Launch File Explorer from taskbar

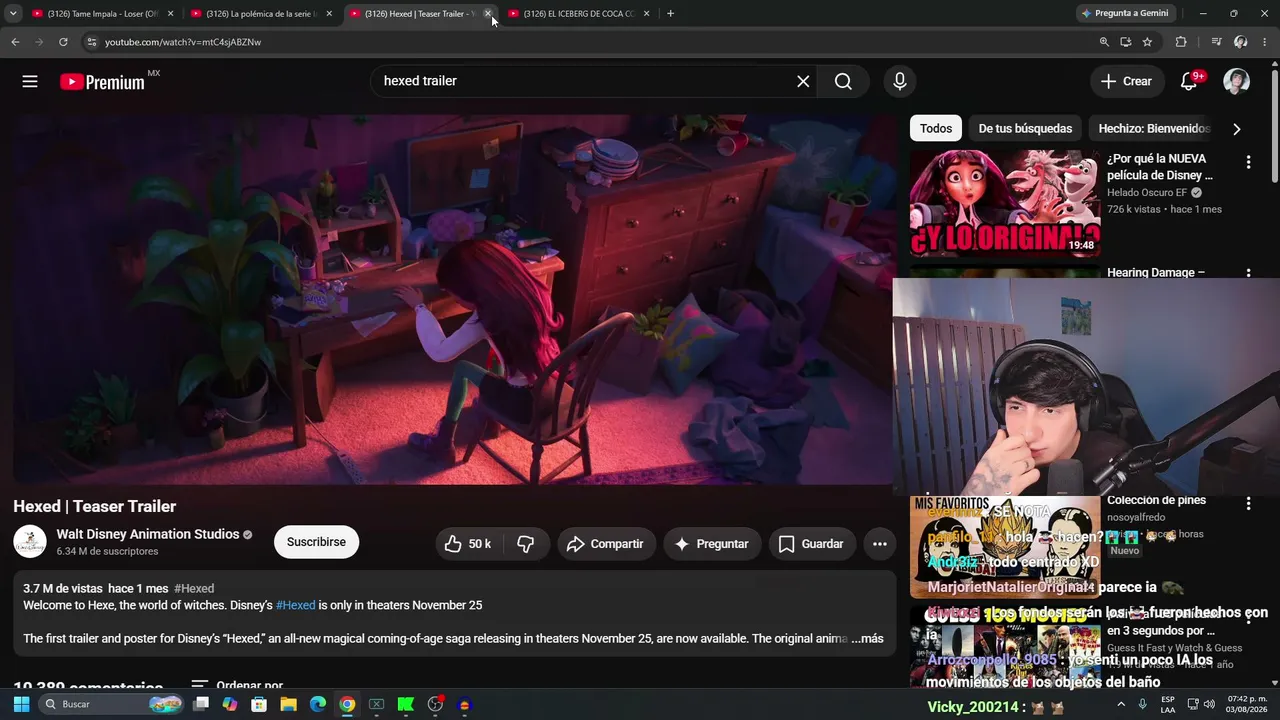tap(288, 704)
